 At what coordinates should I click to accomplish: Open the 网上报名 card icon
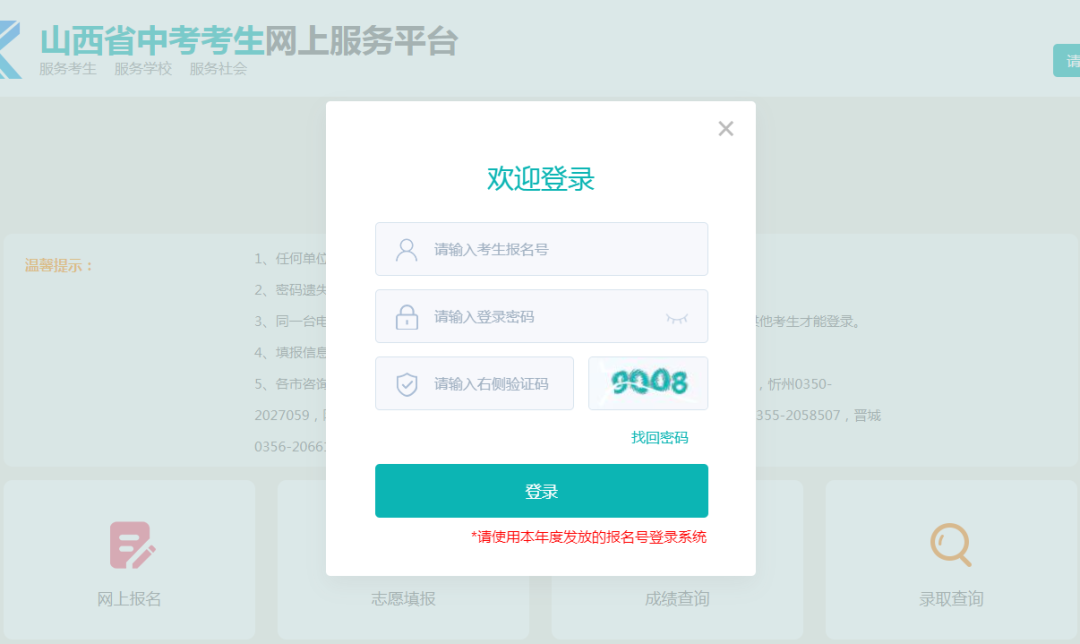132,545
